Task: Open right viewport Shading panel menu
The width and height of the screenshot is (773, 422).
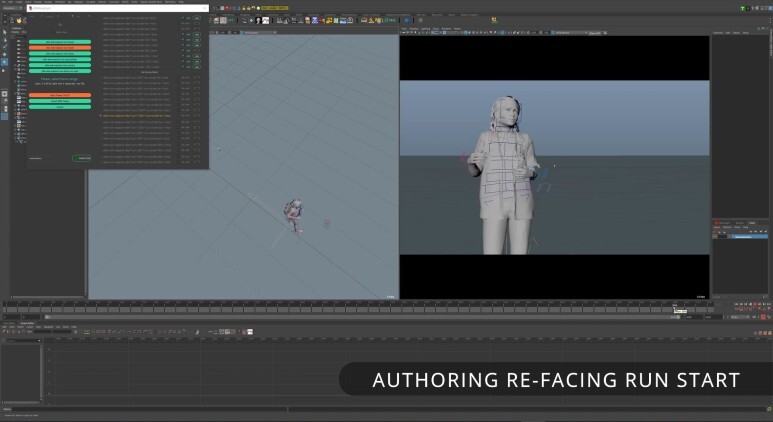Action: 414,29
